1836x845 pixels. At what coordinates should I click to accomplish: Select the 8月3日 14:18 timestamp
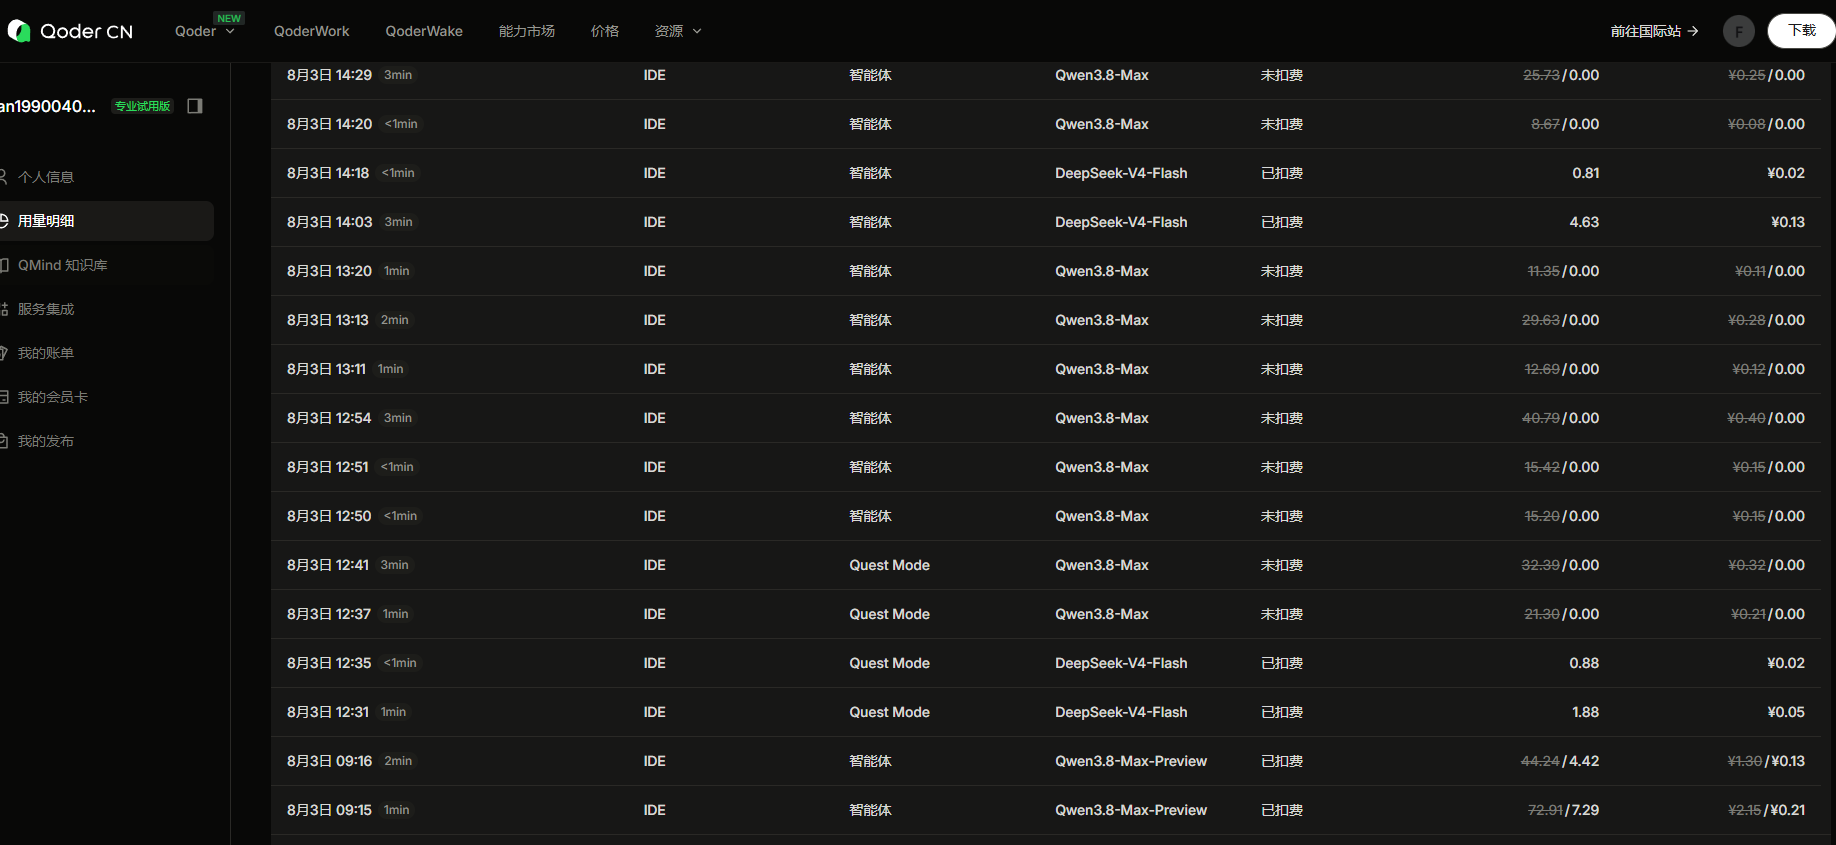(328, 173)
